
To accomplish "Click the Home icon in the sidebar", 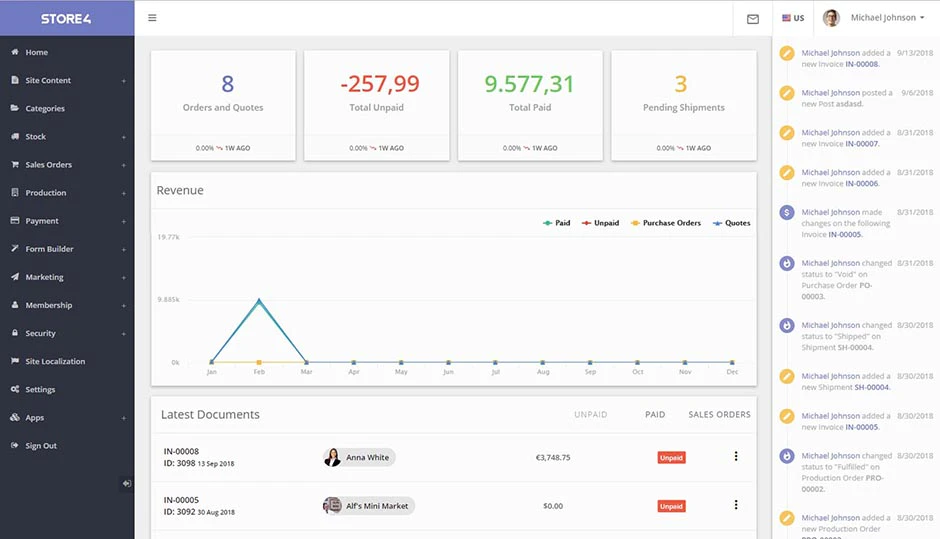I will coord(14,52).
